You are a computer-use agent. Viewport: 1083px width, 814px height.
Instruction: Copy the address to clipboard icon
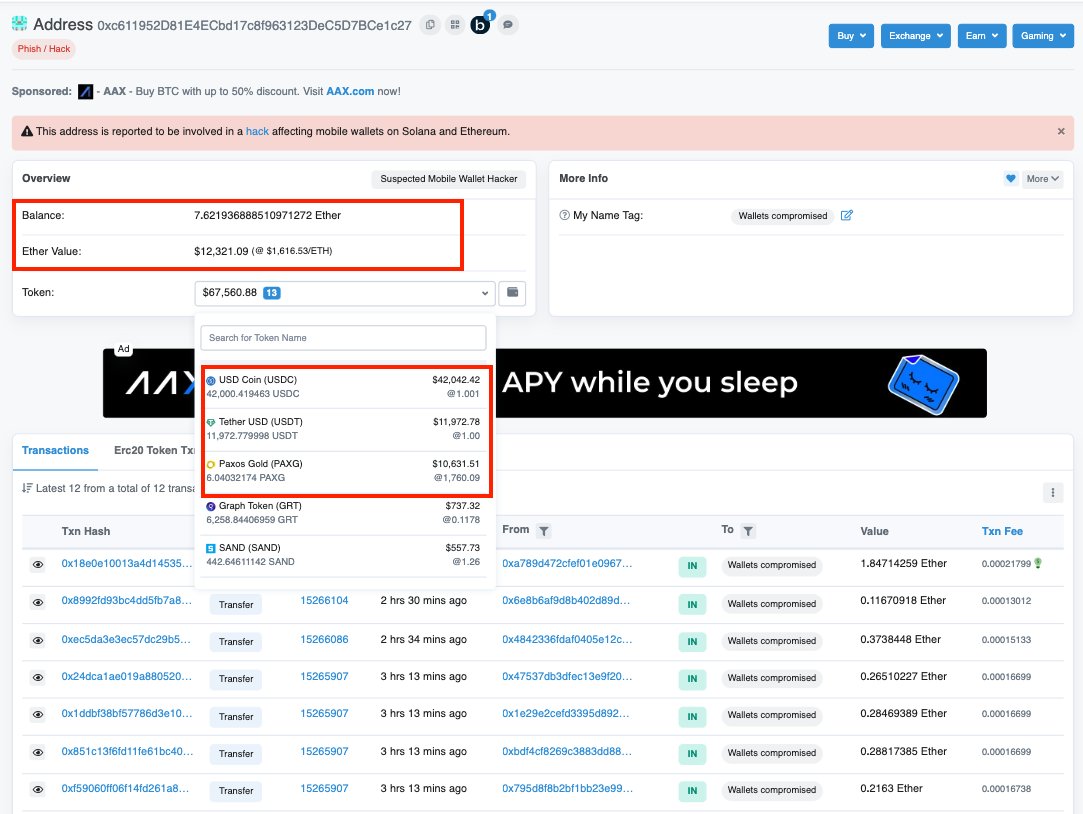click(430, 25)
